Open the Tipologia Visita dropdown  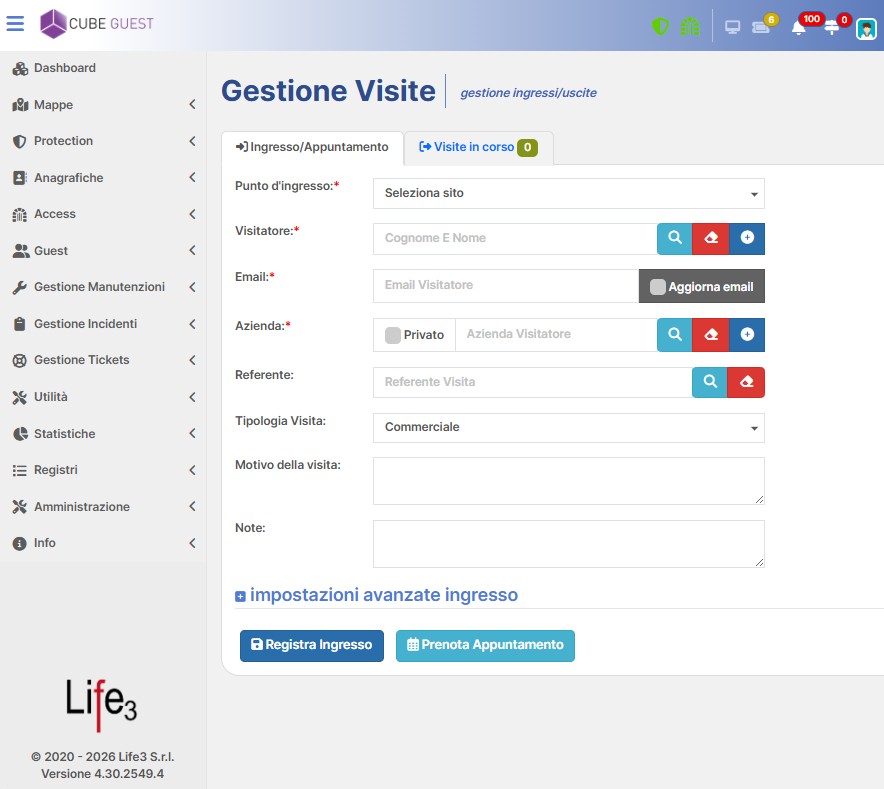[568, 427]
